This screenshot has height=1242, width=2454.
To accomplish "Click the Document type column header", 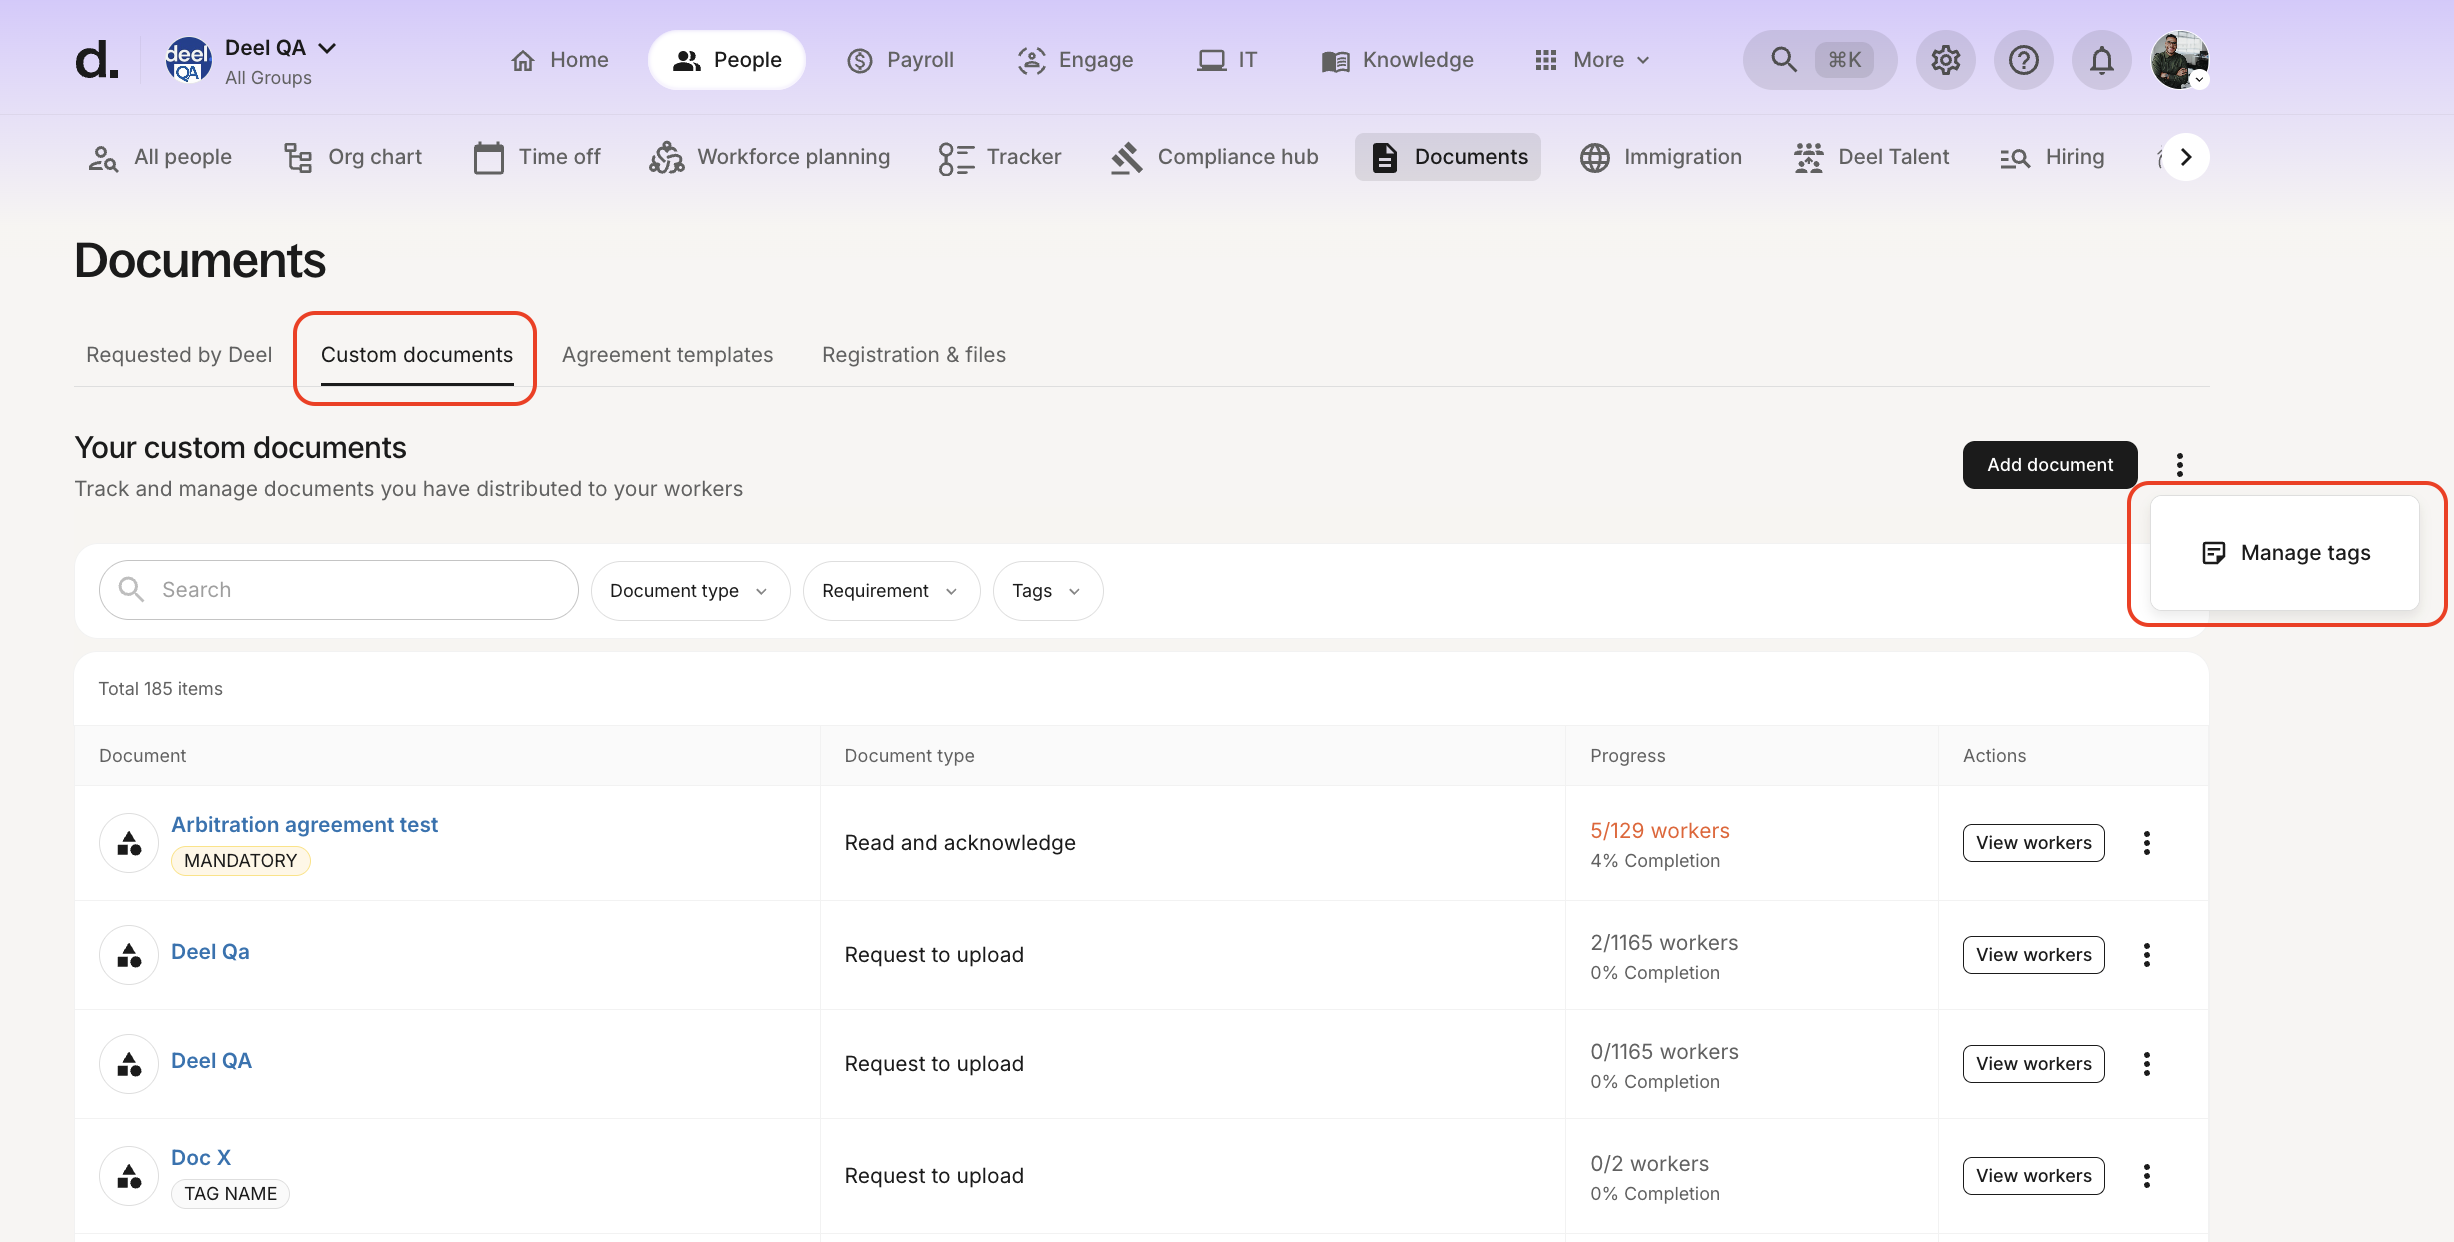I will click(x=909, y=756).
